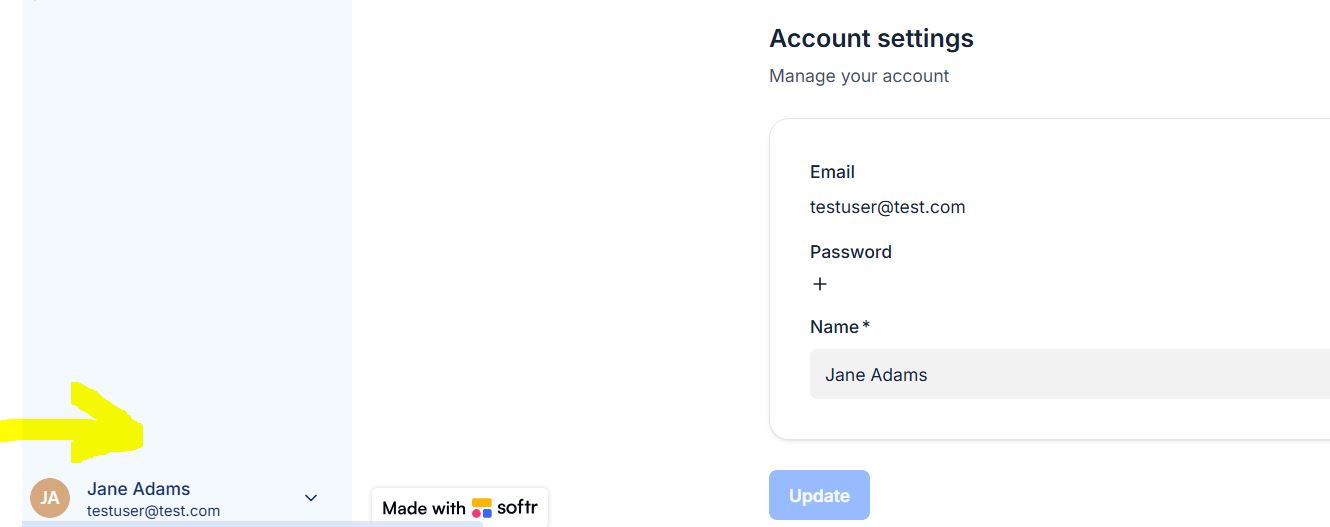Expand the user menu chevron
Screen dimensions: 1330x527
click(x=311, y=498)
